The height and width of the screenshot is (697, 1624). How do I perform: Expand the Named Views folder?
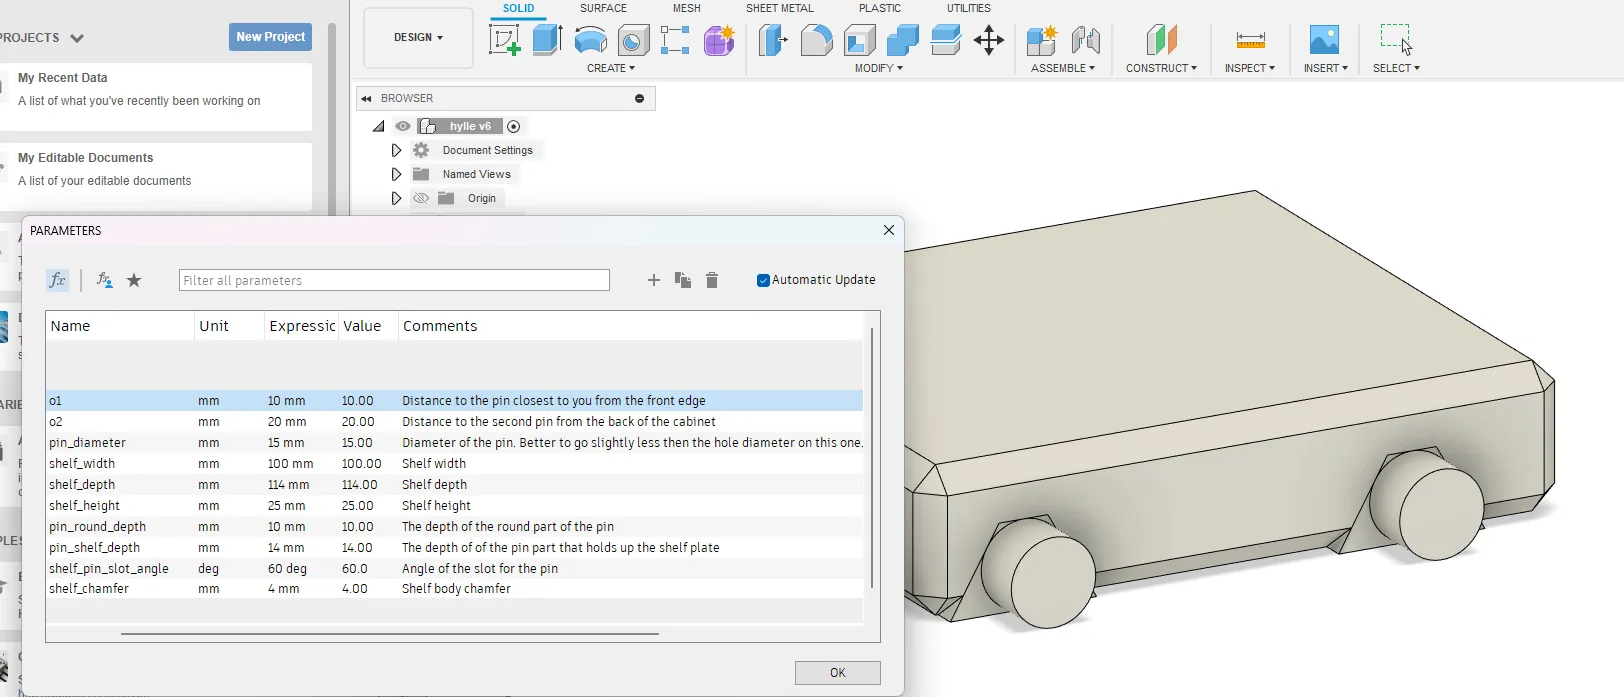pyautogui.click(x=396, y=175)
